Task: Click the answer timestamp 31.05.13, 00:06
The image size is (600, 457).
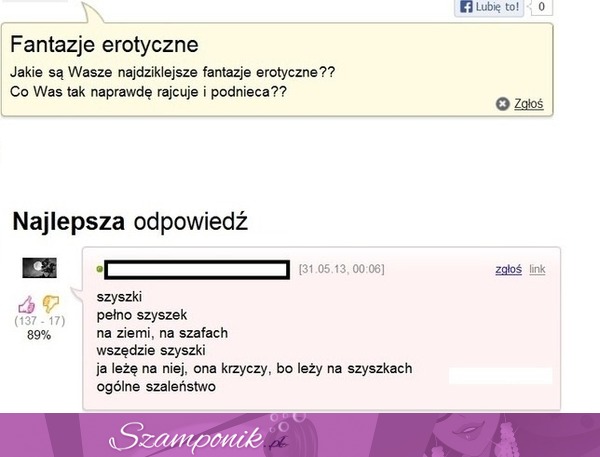Action: coord(341,269)
